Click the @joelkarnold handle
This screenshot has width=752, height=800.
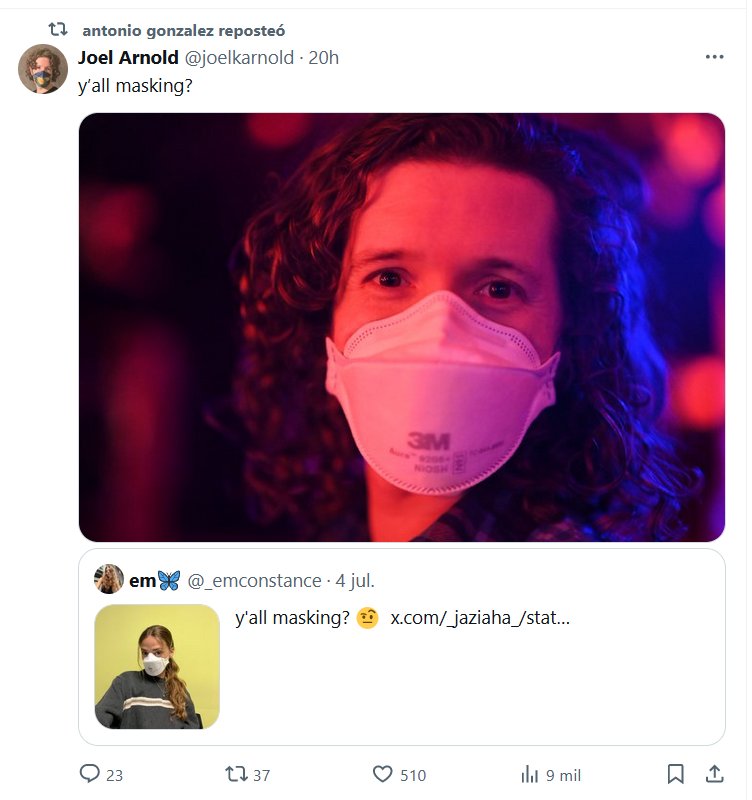pyautogui.click(x=240, y=58)
